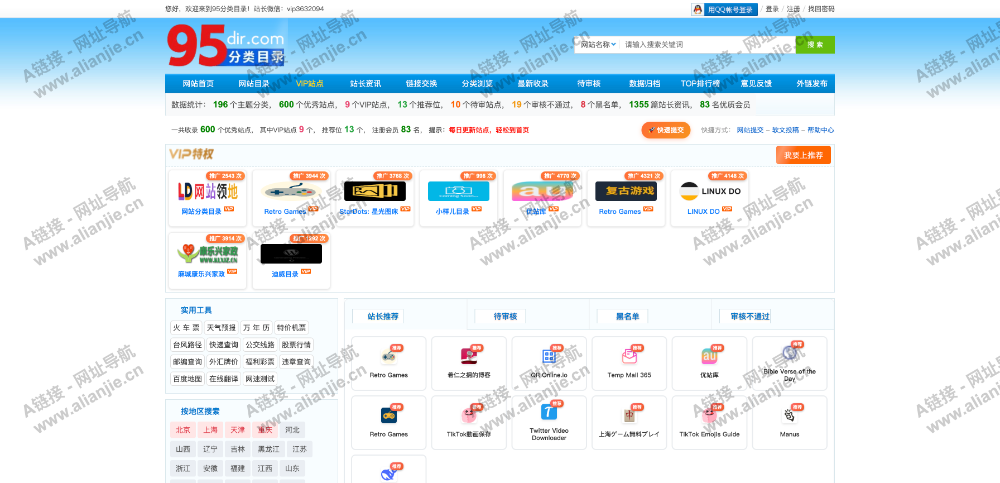Select the 待审核 tab in the listing panel

point(505,316)
